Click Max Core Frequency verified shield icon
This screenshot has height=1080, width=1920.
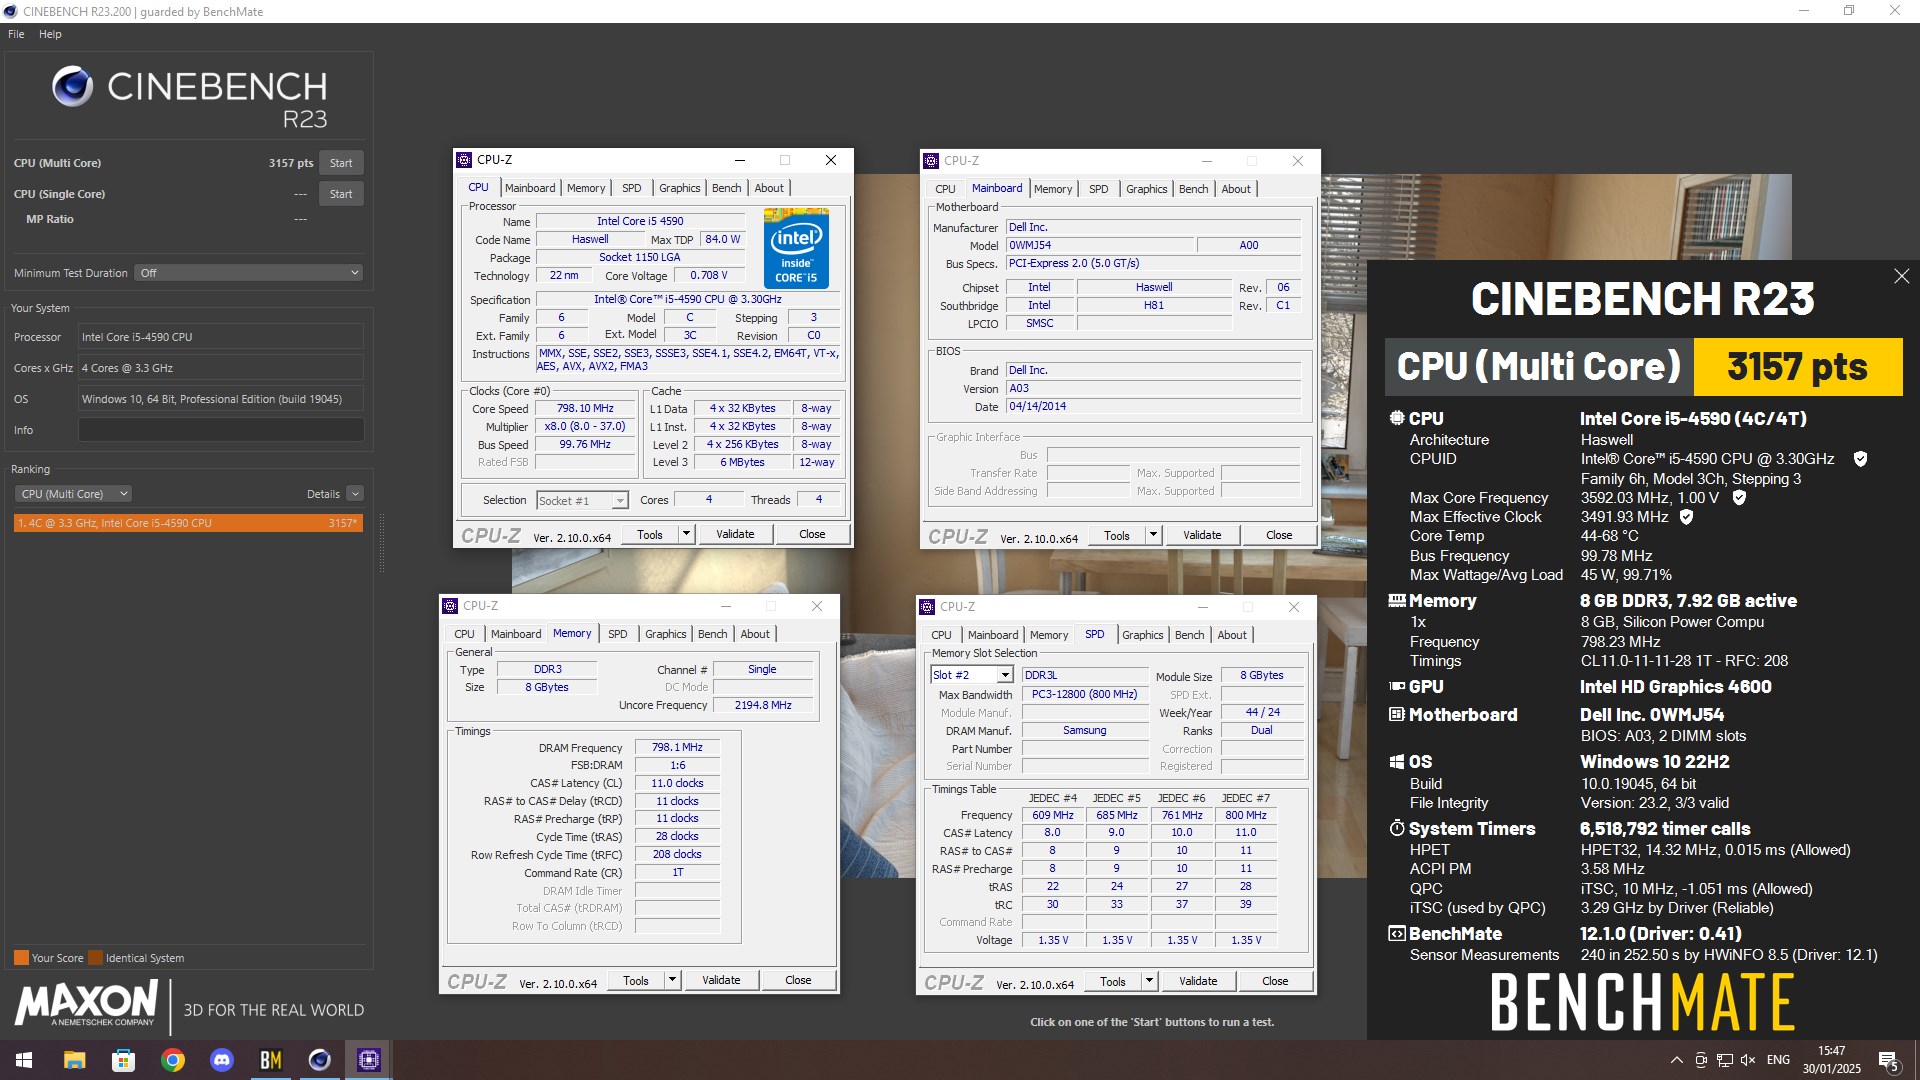[1739, 498]
